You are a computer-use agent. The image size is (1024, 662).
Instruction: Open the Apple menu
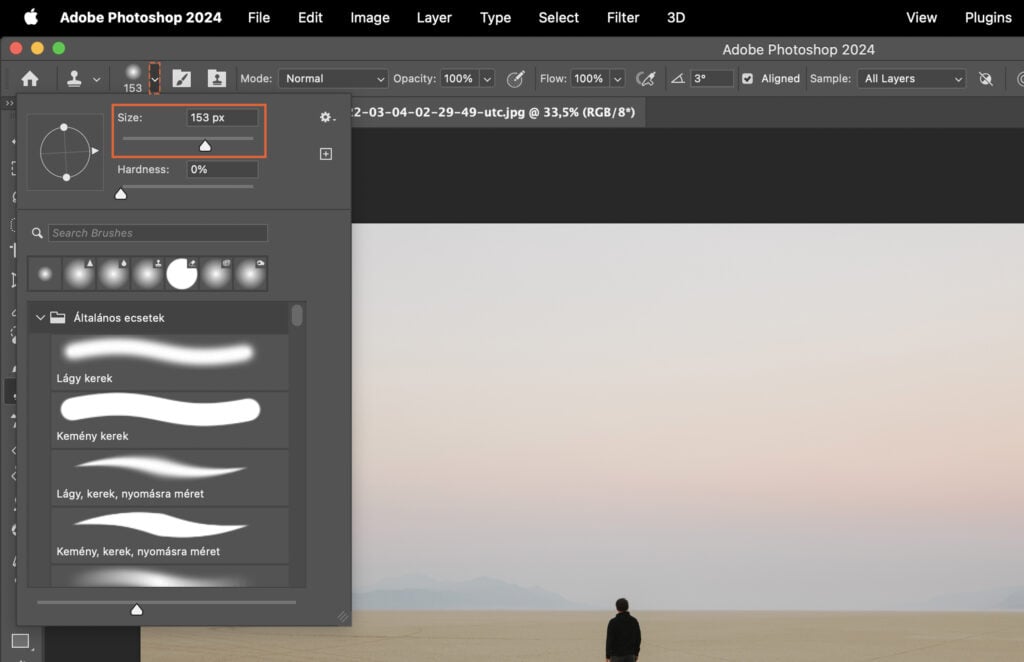tap(27, 17)
